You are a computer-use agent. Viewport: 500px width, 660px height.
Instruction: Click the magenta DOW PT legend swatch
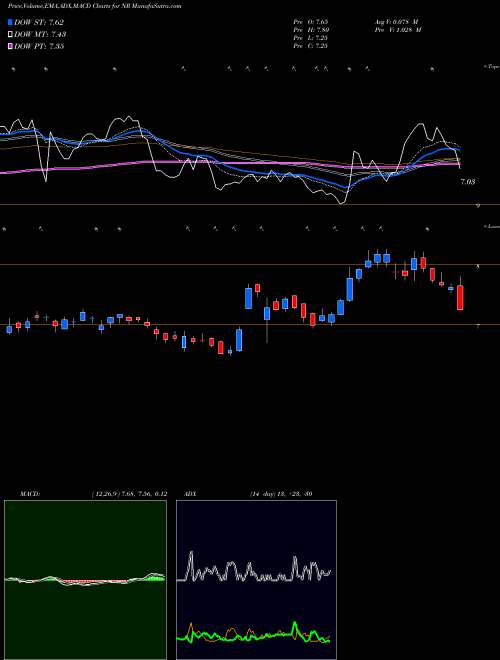(10, 46)
